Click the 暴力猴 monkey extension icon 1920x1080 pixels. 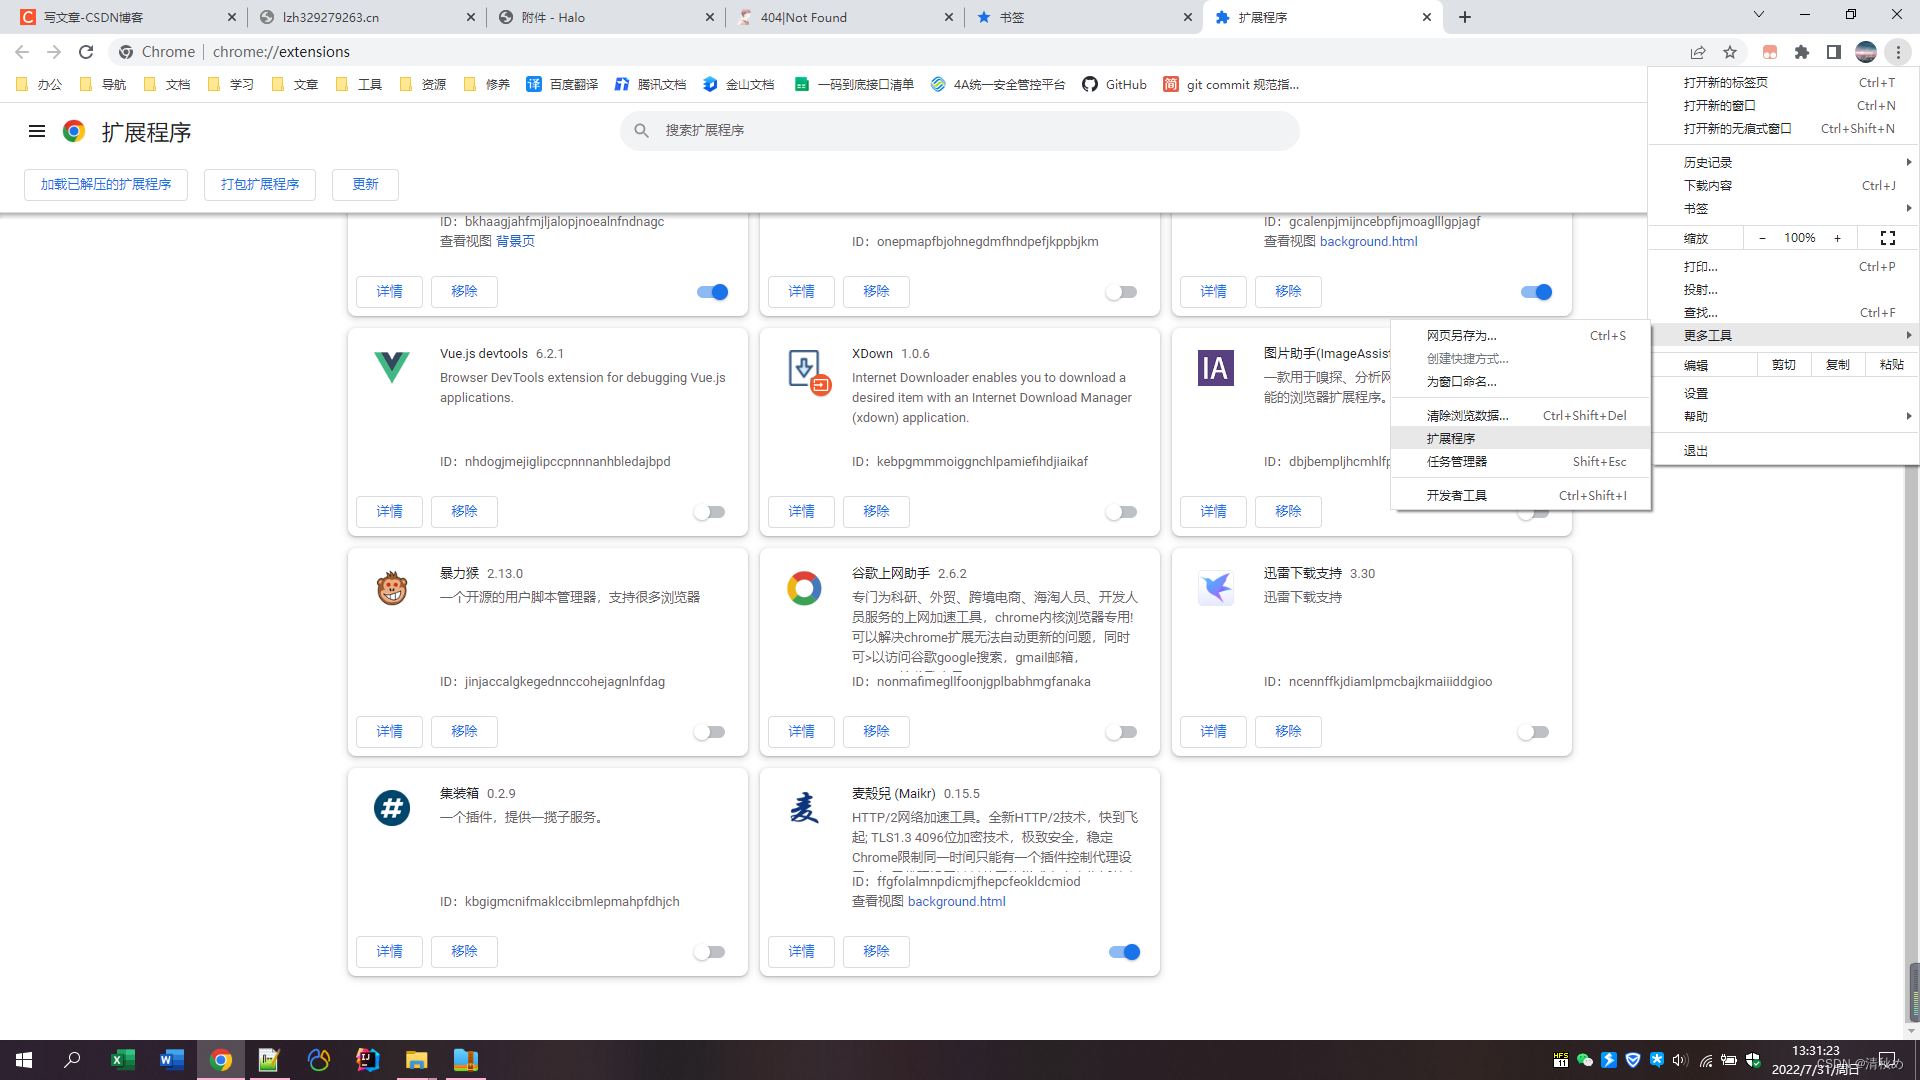click(x=390, y=588)
